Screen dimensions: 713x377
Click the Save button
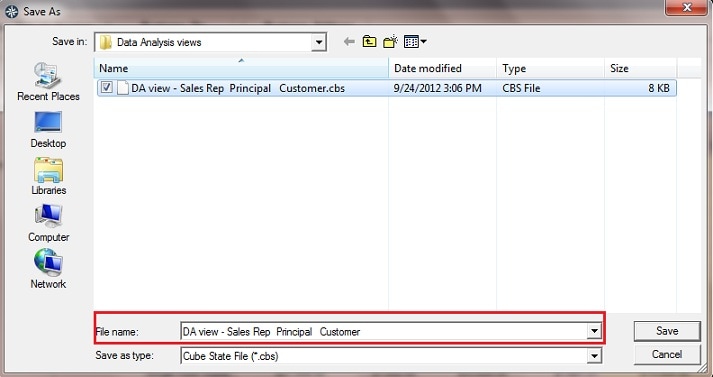tap(667, 331)
